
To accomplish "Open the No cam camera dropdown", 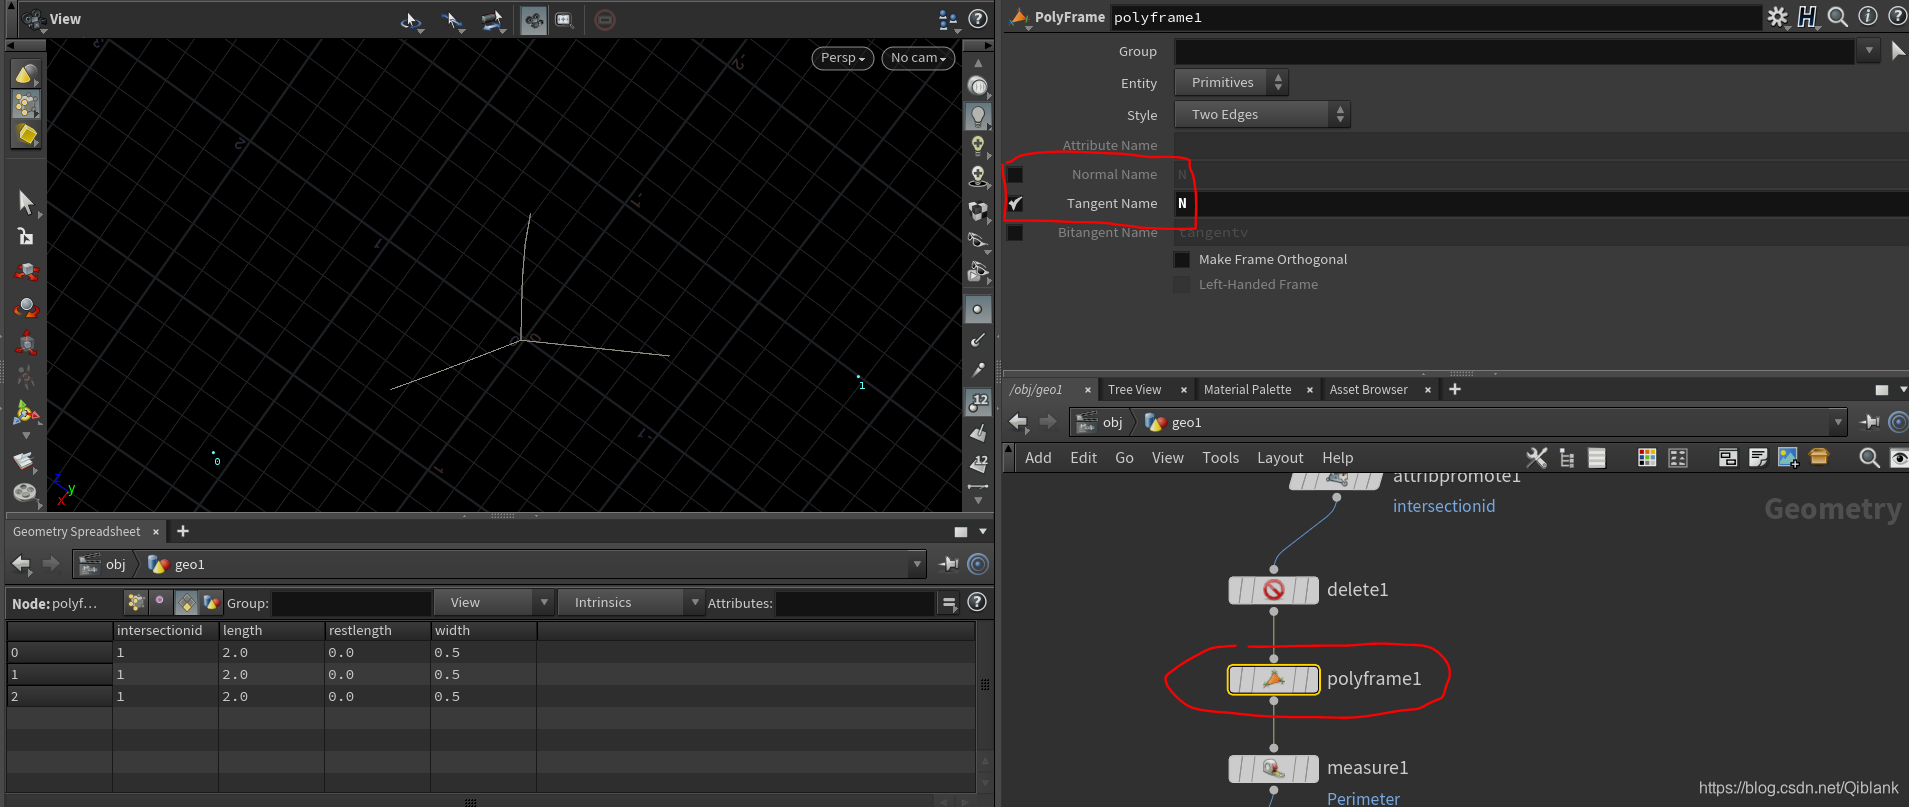I will click(x=918, y=58).
